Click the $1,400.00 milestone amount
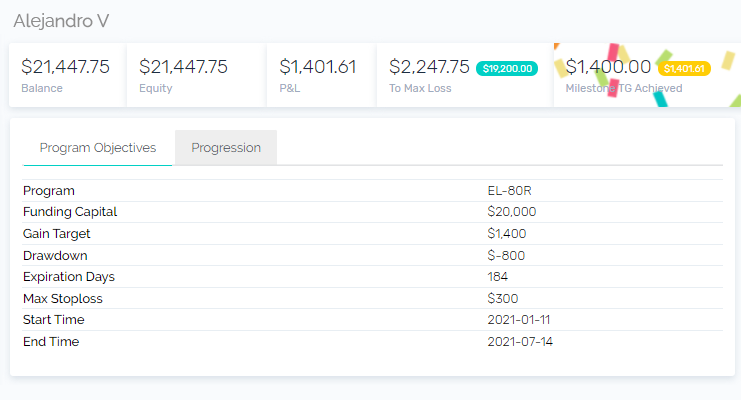Screen dimensions: 741x400 point(608,67)
